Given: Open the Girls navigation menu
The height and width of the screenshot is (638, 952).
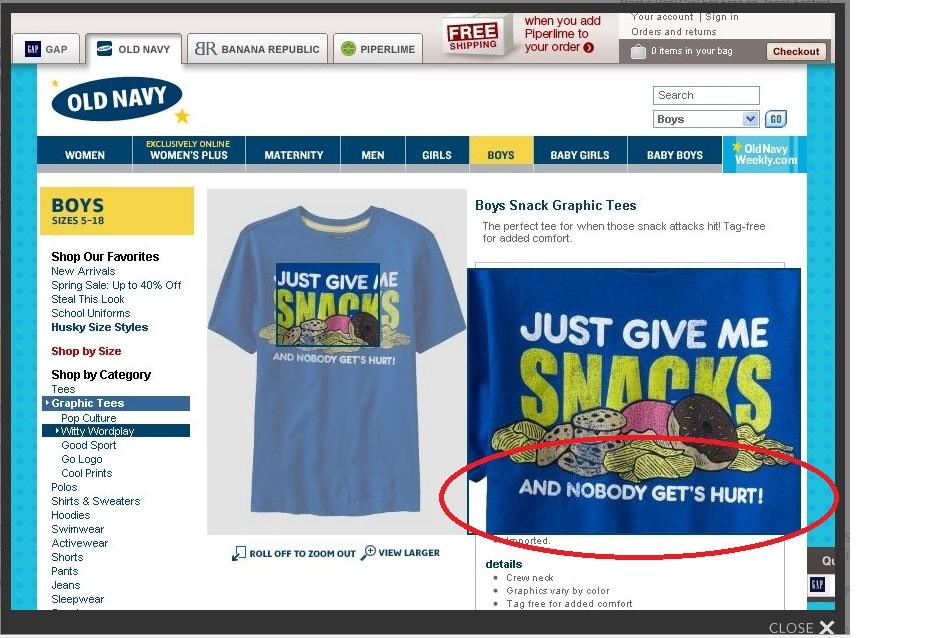Looking at the screenshot, I should pos(437,155).
